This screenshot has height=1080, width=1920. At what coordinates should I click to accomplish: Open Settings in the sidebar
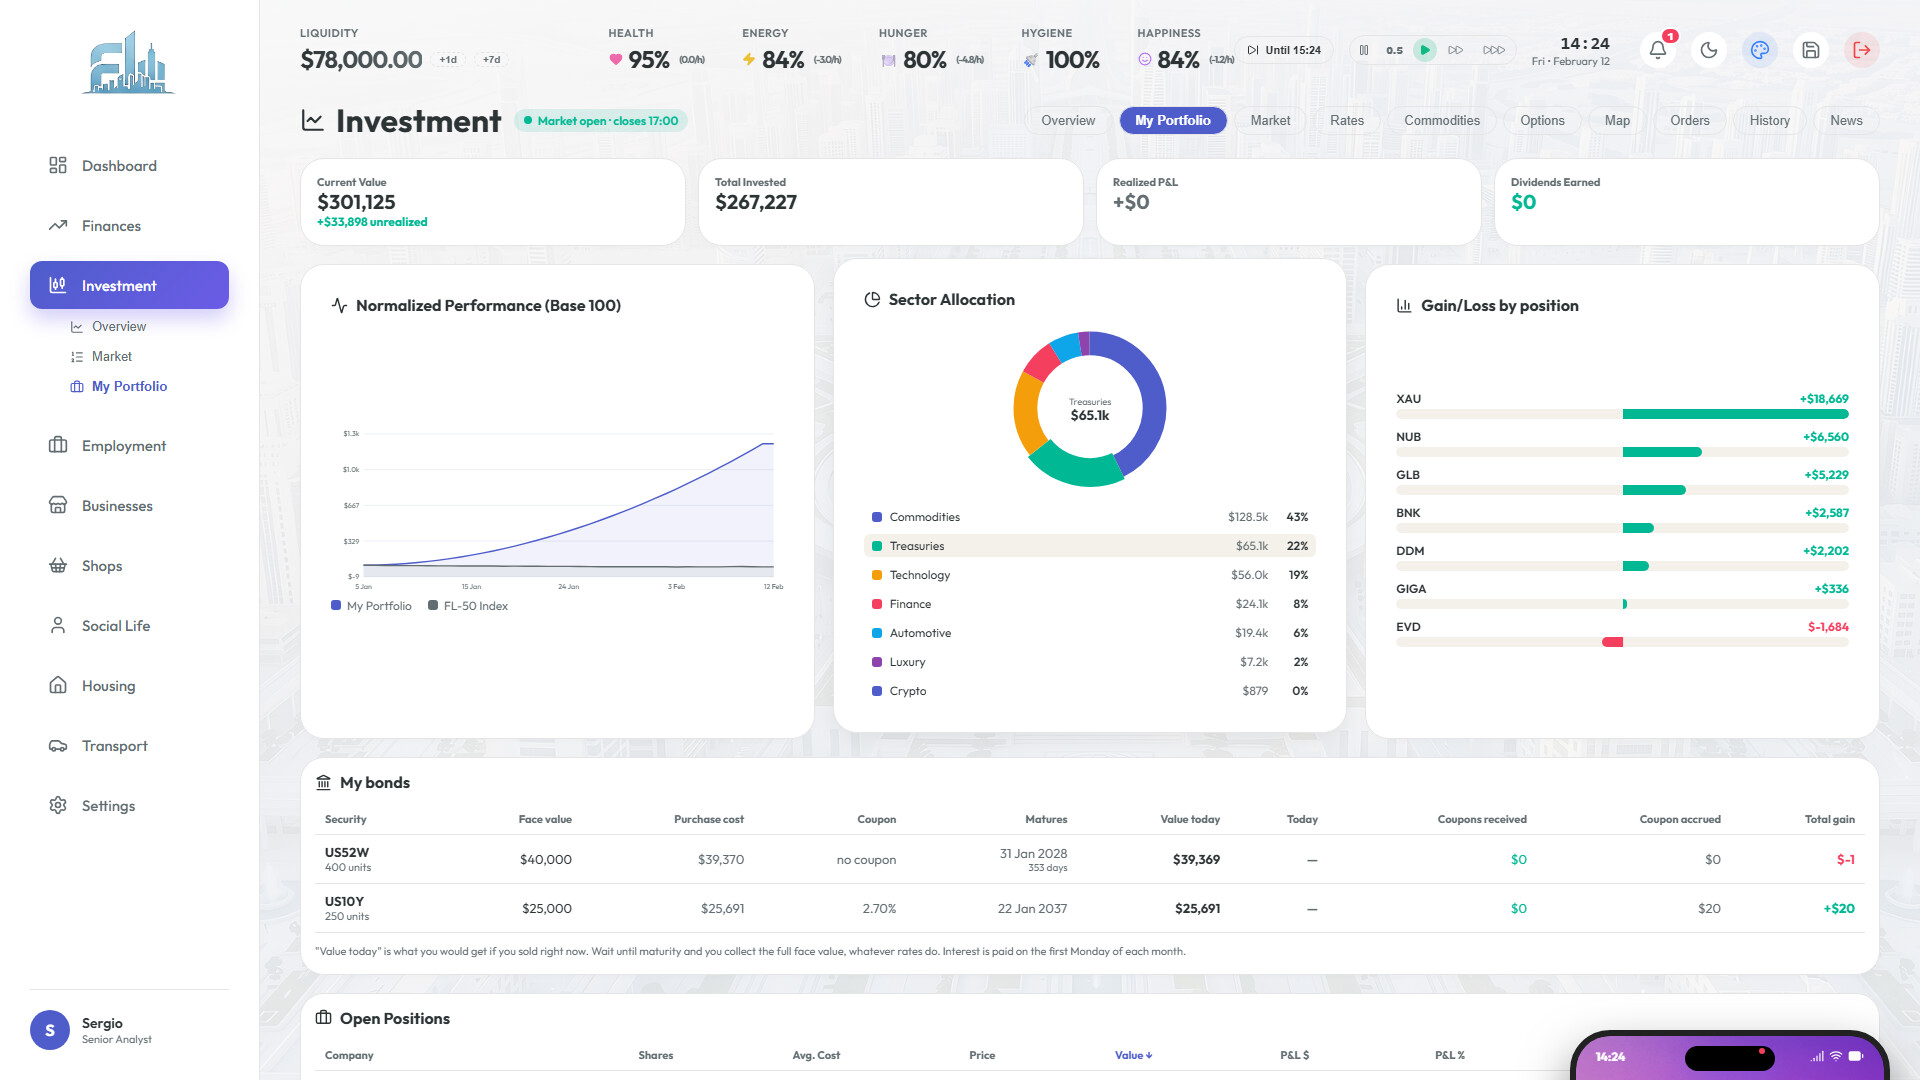point(129,806)
